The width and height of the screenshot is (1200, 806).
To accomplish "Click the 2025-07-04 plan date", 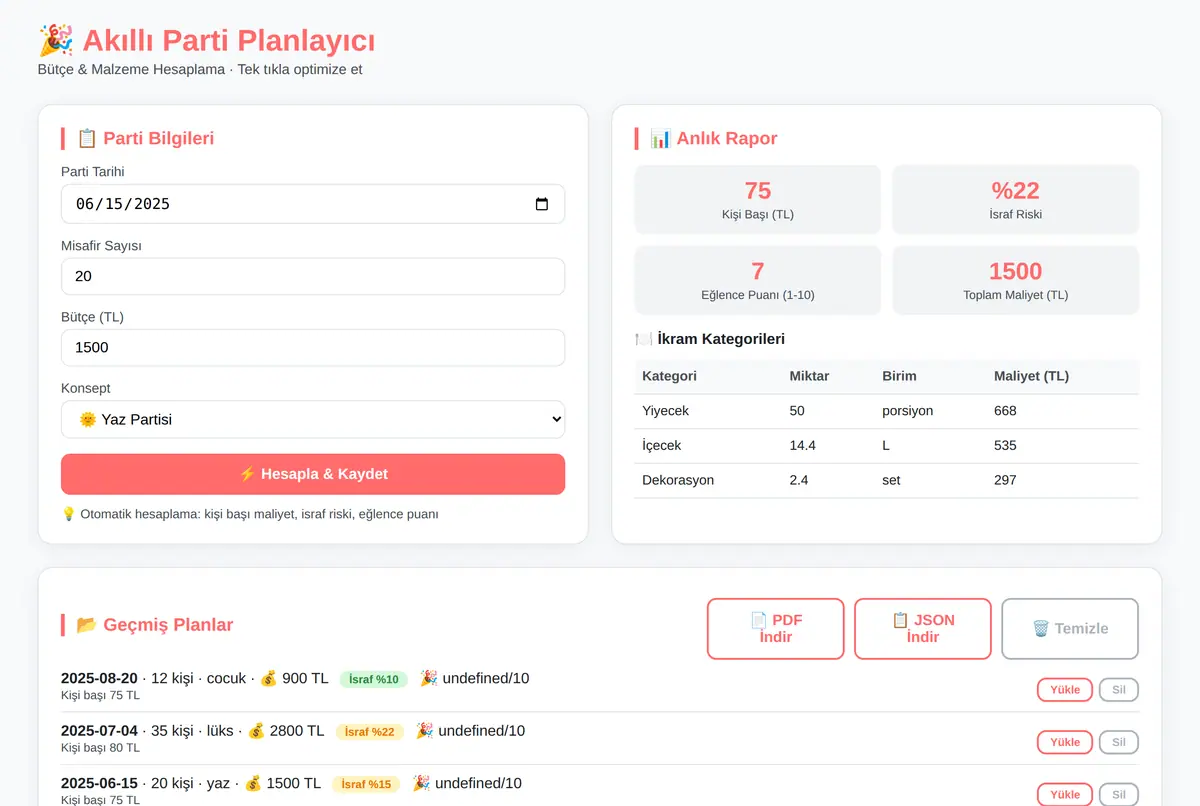I will click(x=99, y=731).
